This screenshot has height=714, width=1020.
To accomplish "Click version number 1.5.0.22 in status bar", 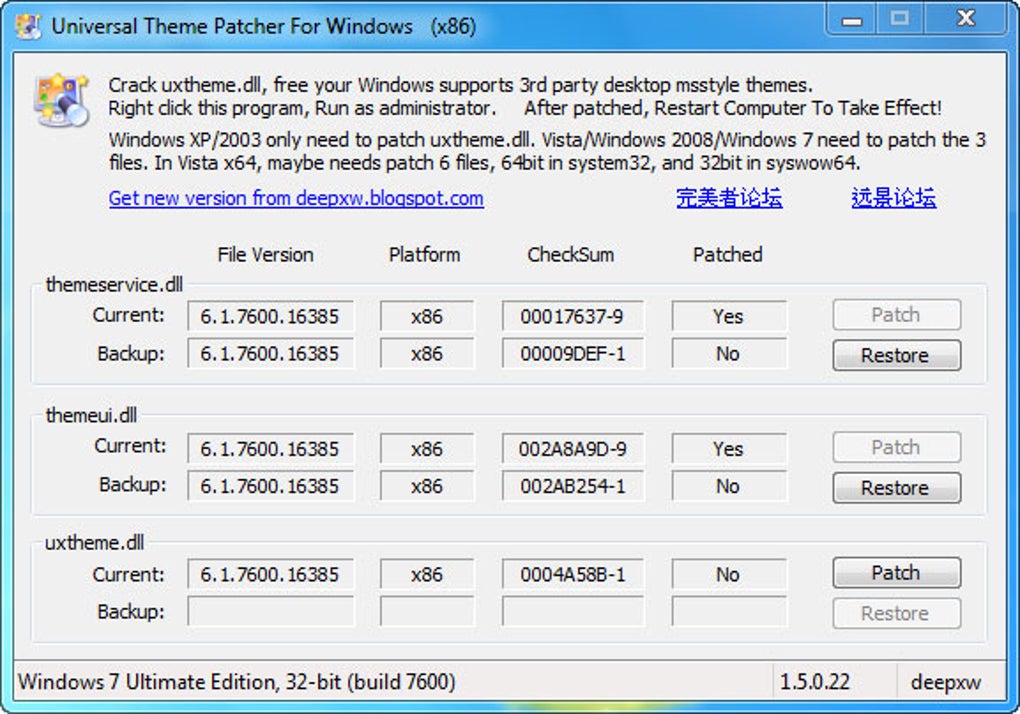I will (x=814, y=681).
